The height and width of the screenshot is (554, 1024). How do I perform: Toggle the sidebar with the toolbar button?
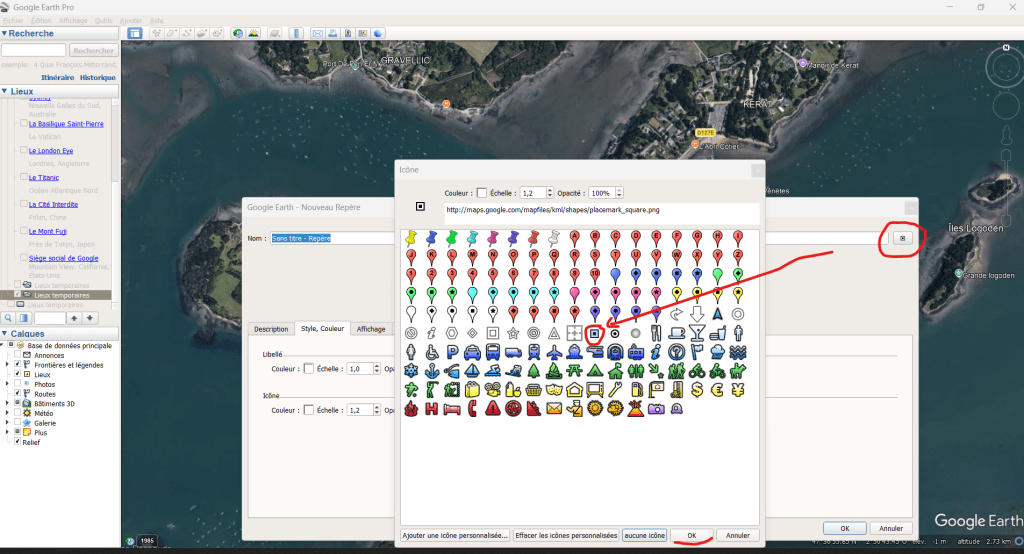135,33
